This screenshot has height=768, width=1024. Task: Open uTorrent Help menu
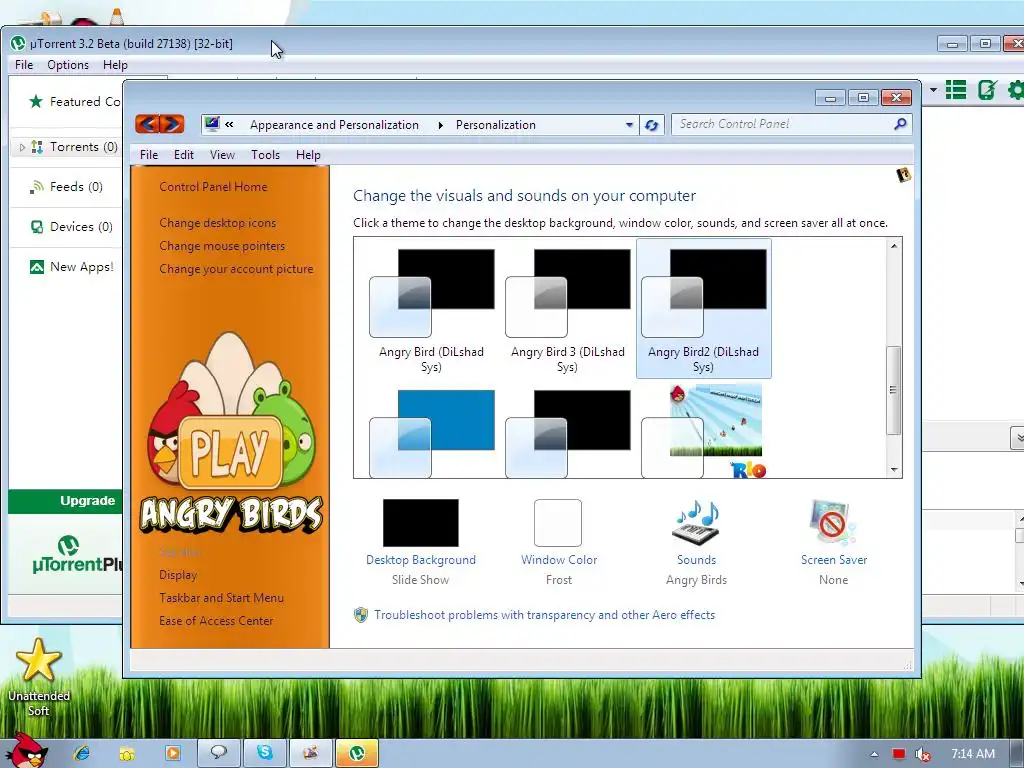(115, 65)
